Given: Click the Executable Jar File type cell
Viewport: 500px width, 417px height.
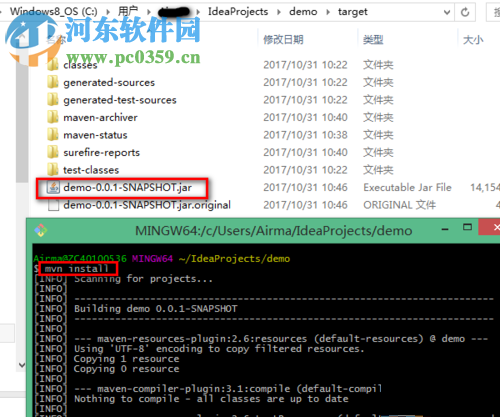Looking at the screenshot, I should 407,187.
